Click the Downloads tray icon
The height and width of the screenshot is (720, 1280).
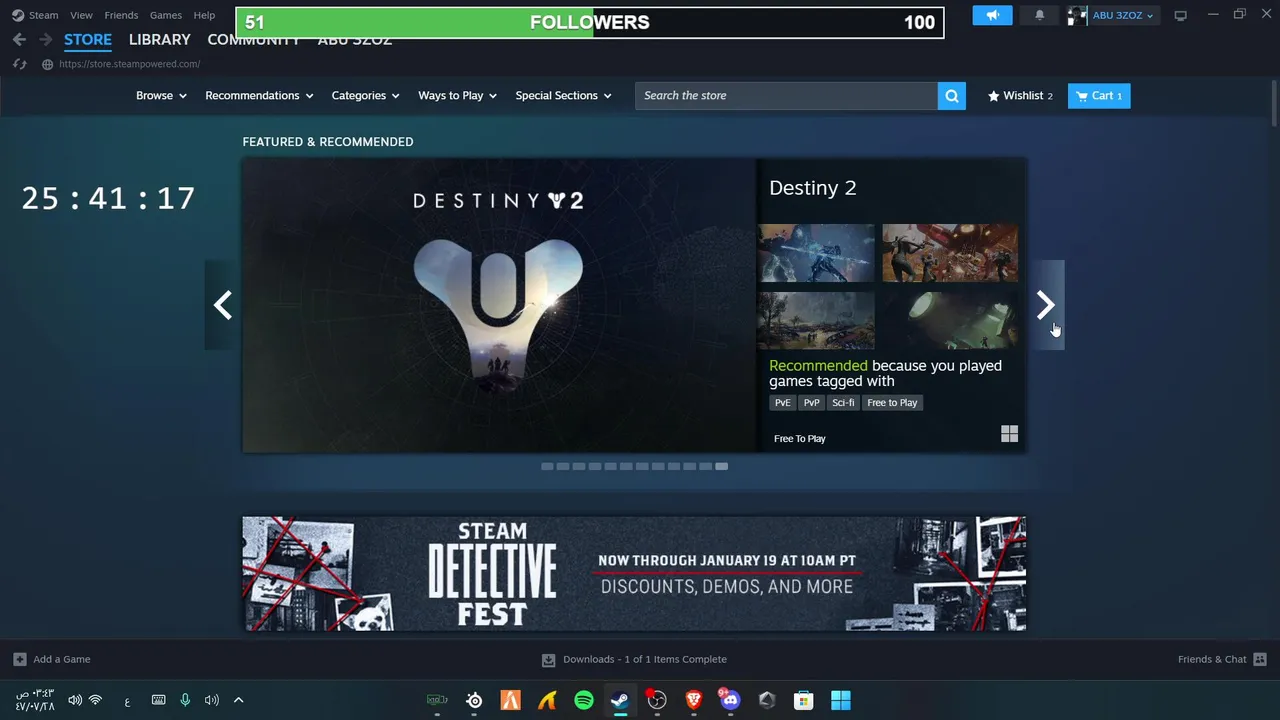point(548,660)
